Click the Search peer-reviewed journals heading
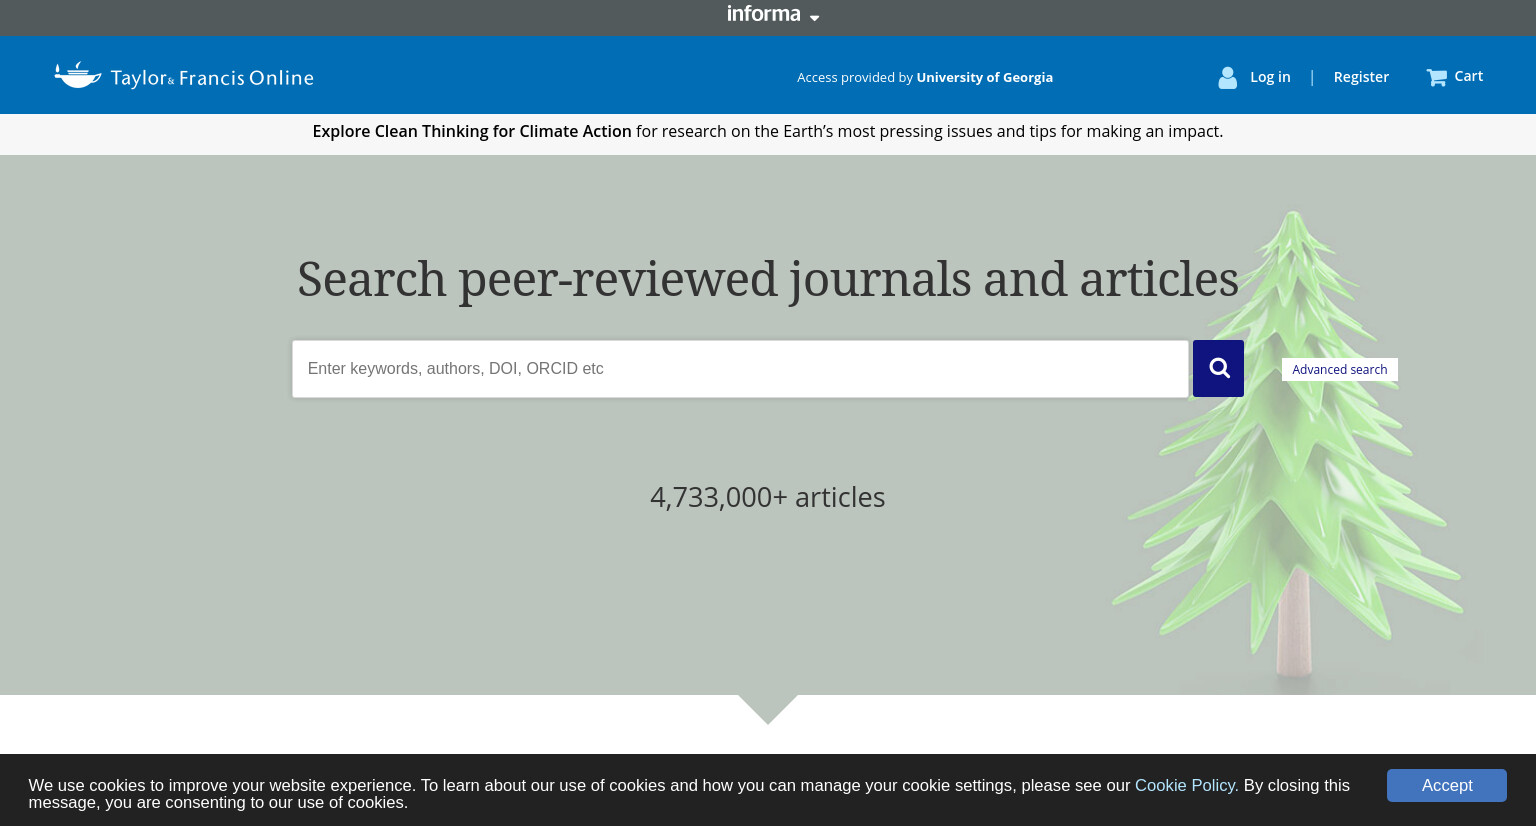This screenshot has width=1536, height=826. (768, 279)
